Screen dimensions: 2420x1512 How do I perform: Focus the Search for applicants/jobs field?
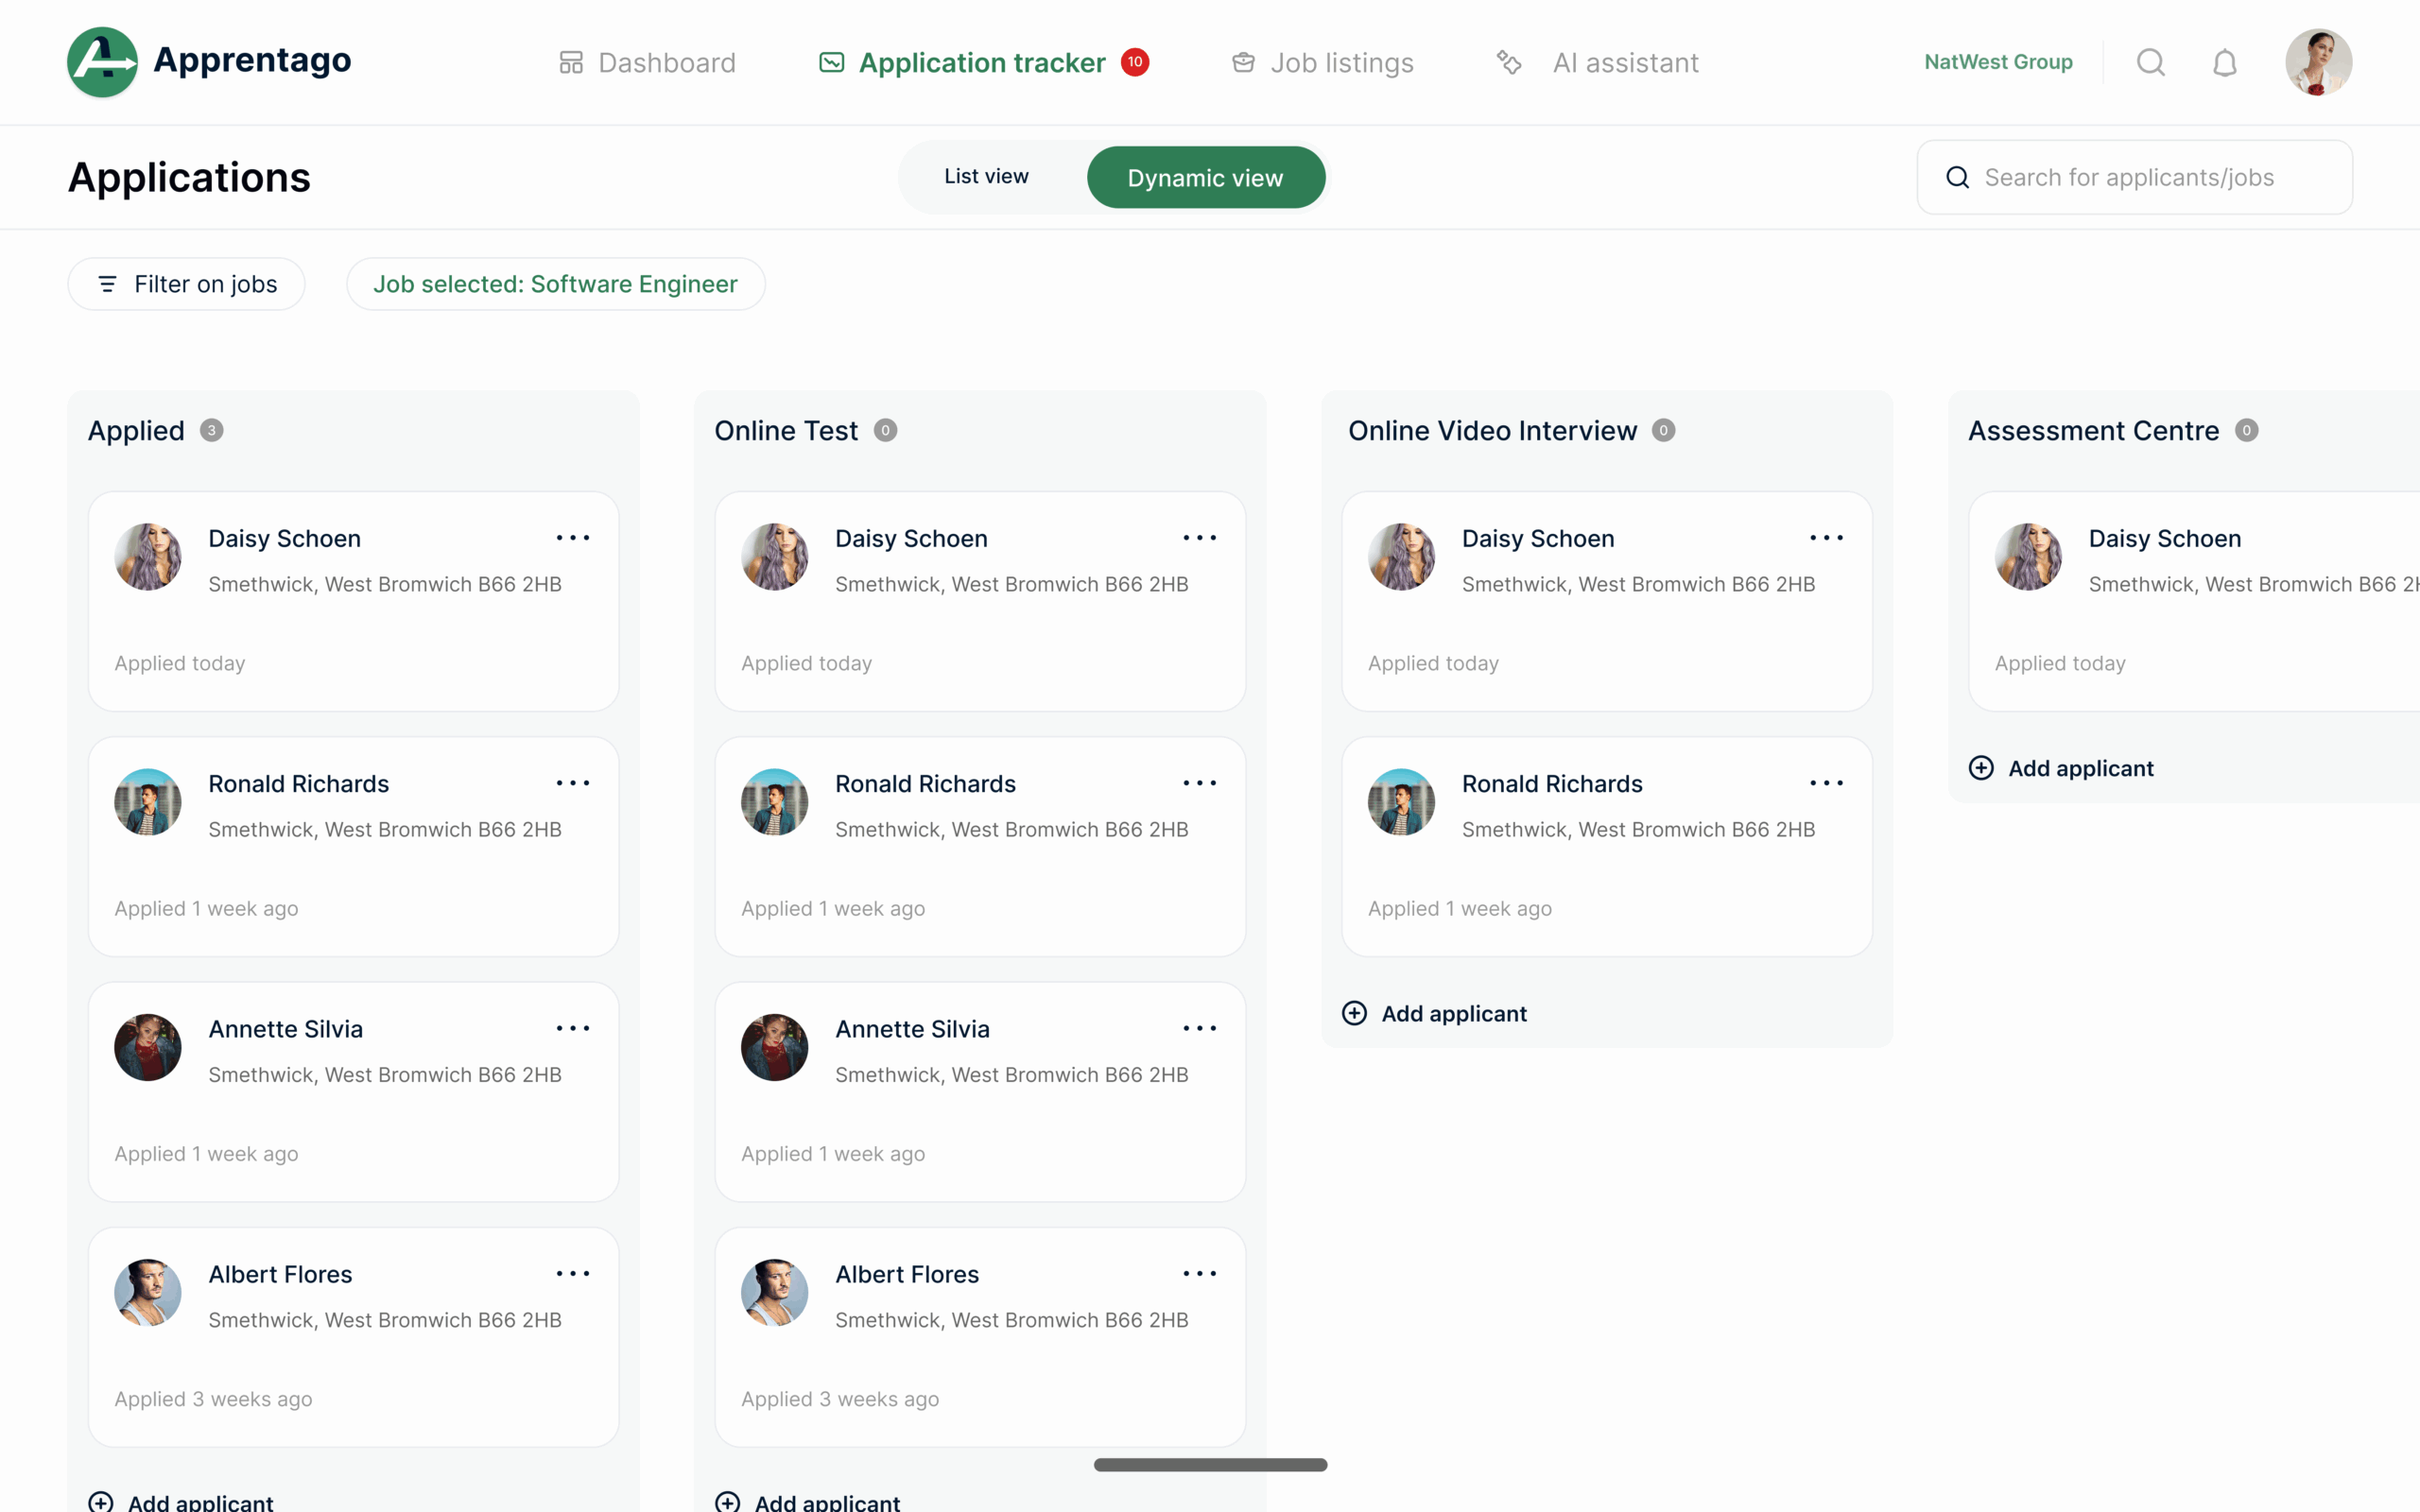coord(2134,178)
